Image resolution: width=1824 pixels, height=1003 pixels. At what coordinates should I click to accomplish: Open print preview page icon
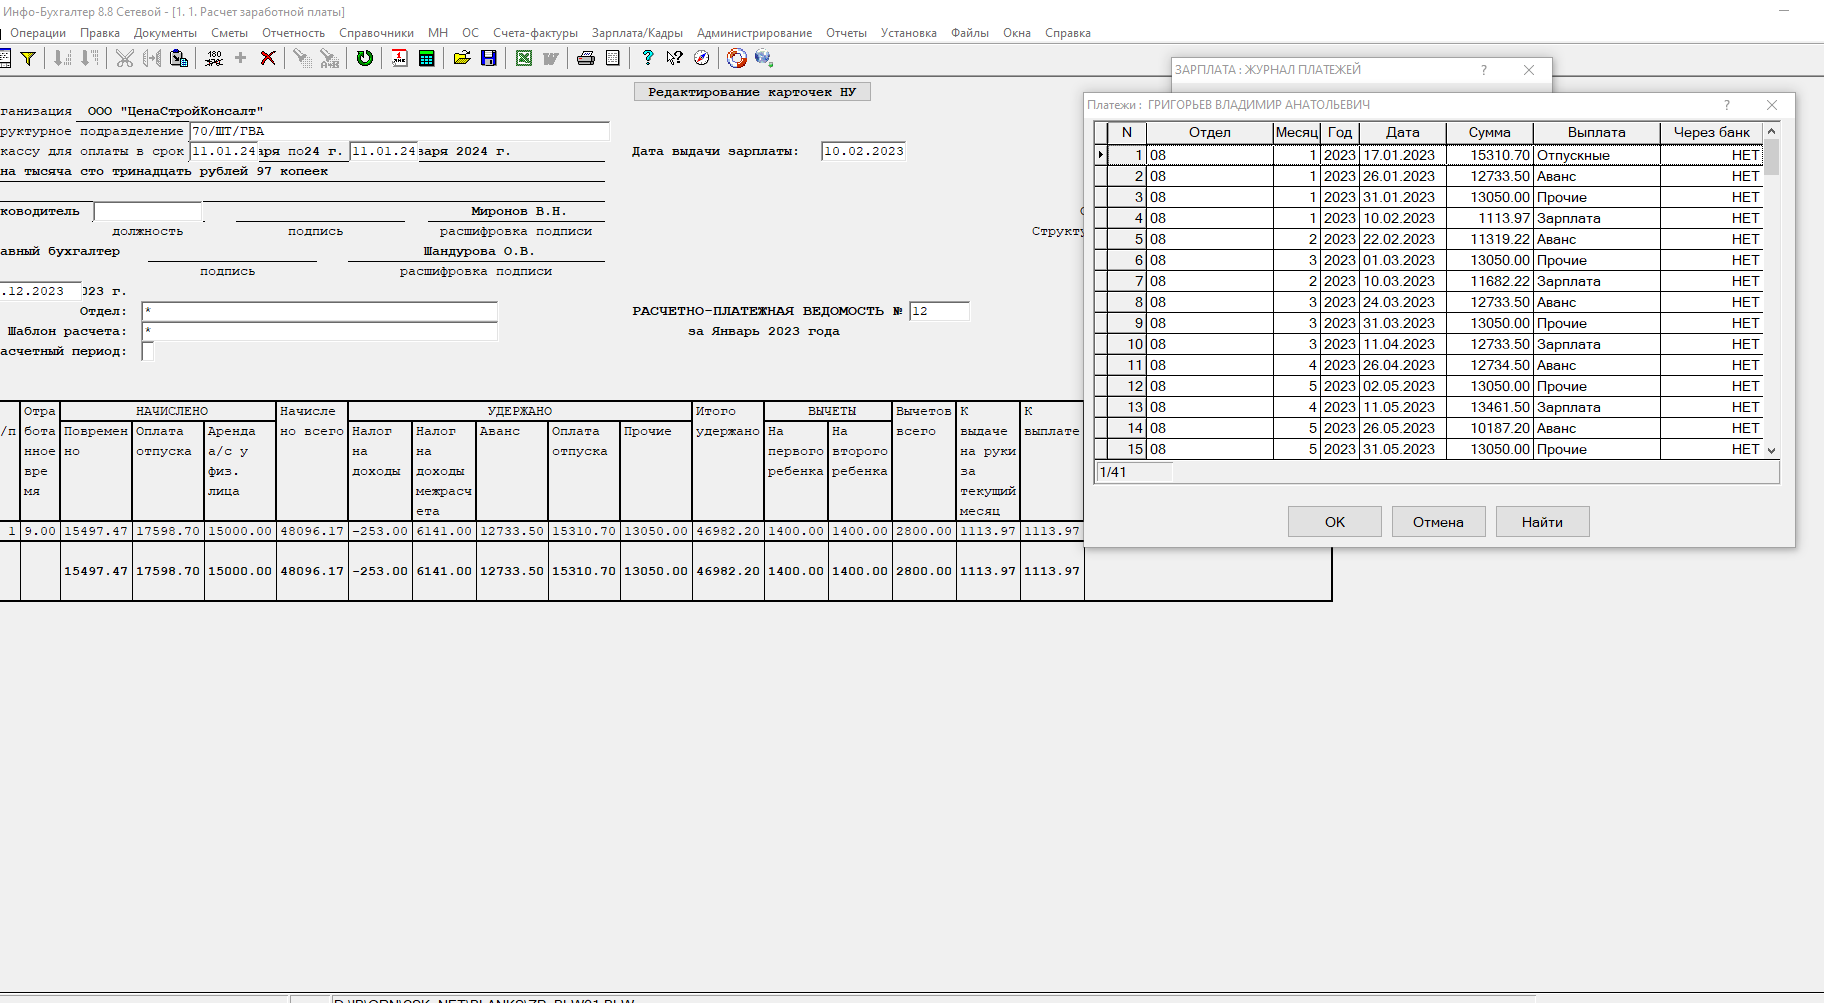613,58
